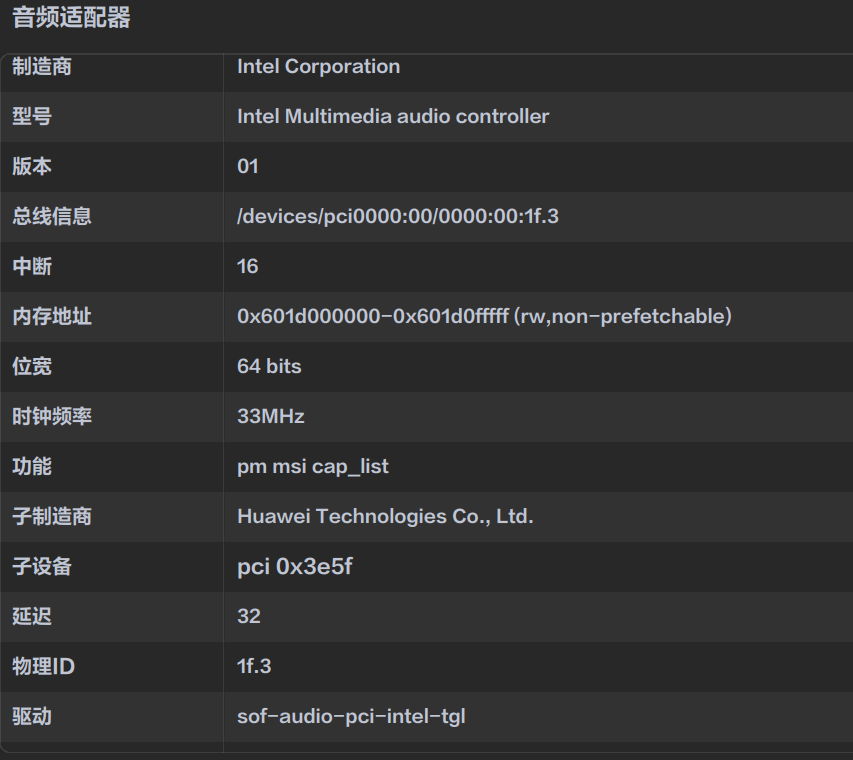Viewport: 853px width, 760px height.
Task: Select the 内存地址 row label
Action: (52, 317)
